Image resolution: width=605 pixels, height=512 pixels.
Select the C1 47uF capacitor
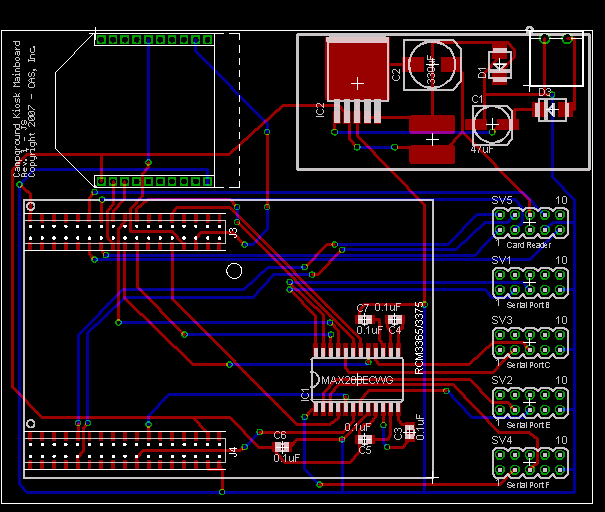pyautogui.click(x=491, y=123)
